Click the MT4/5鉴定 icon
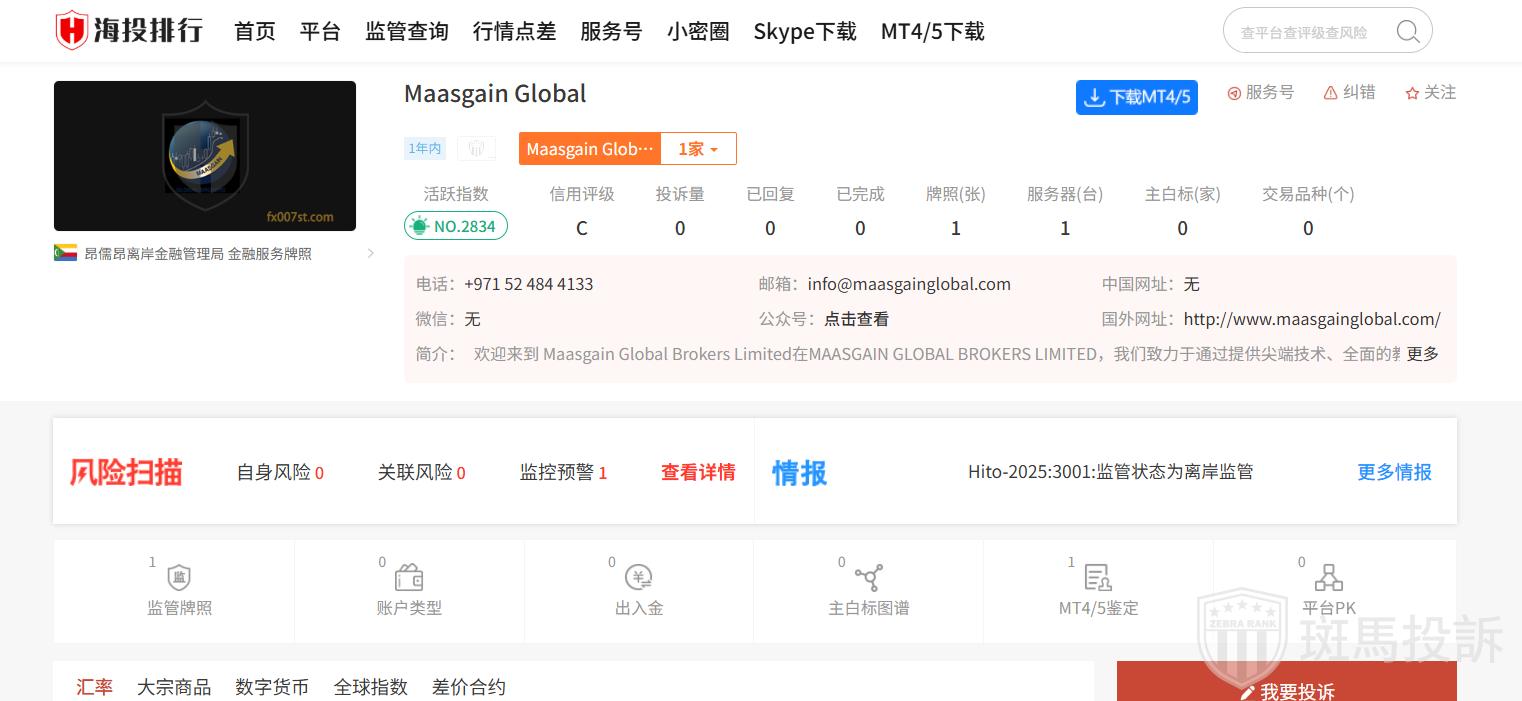This screenshot has width=1522, height=701. click(x=1098, y=577)
